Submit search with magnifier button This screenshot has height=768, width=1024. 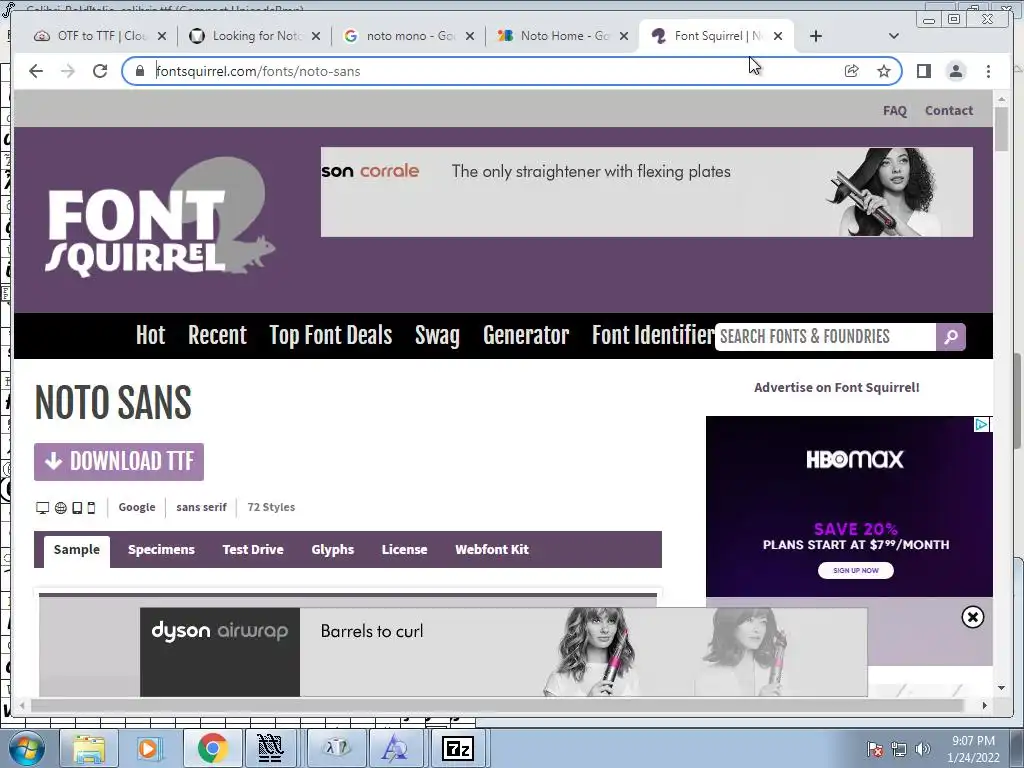coord(951,336)
